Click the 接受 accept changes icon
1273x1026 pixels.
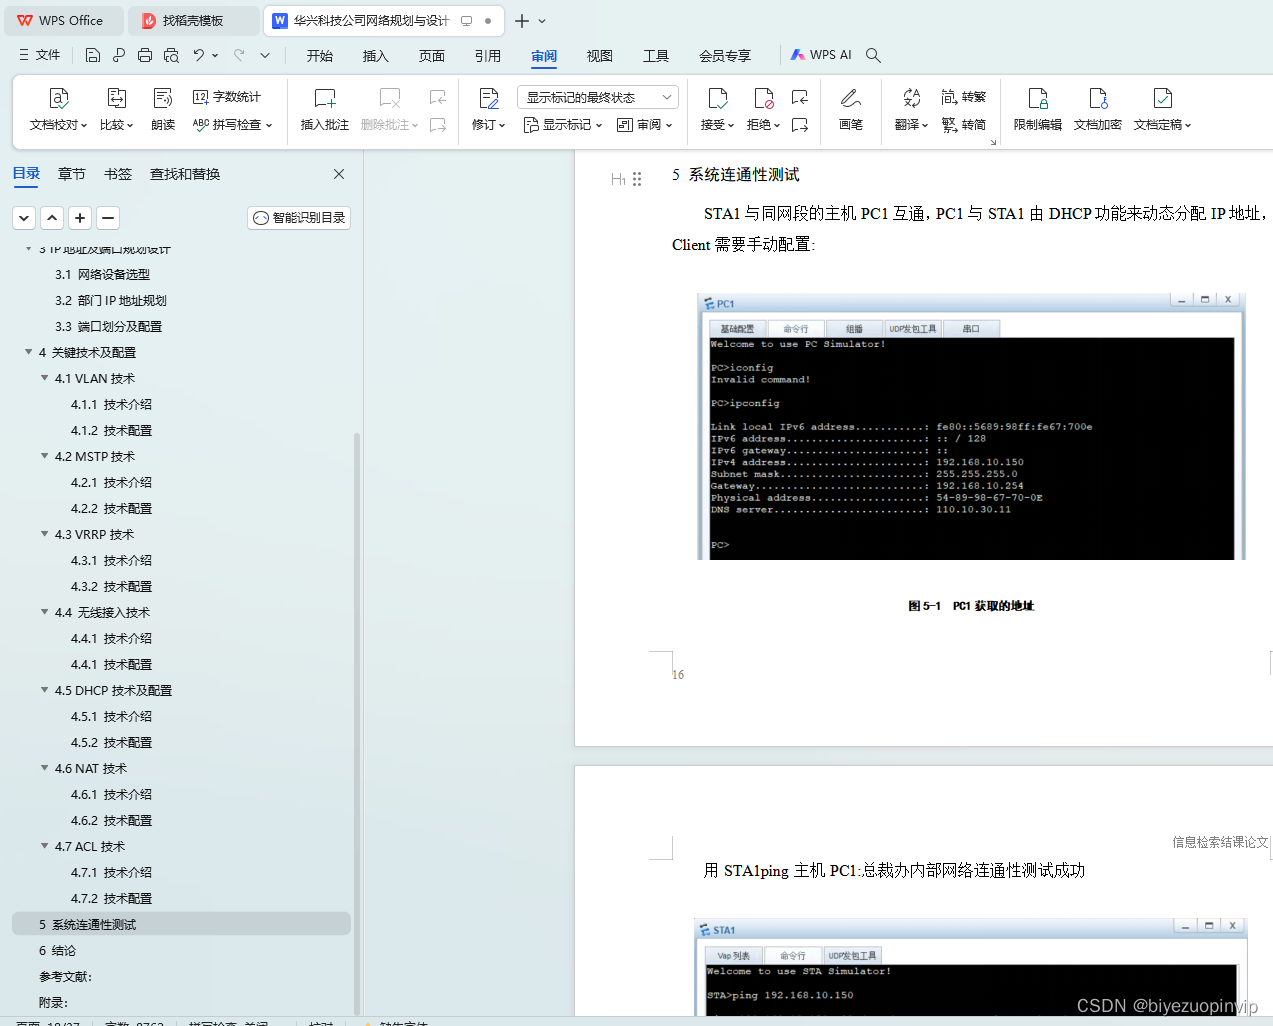click(717, 98)
